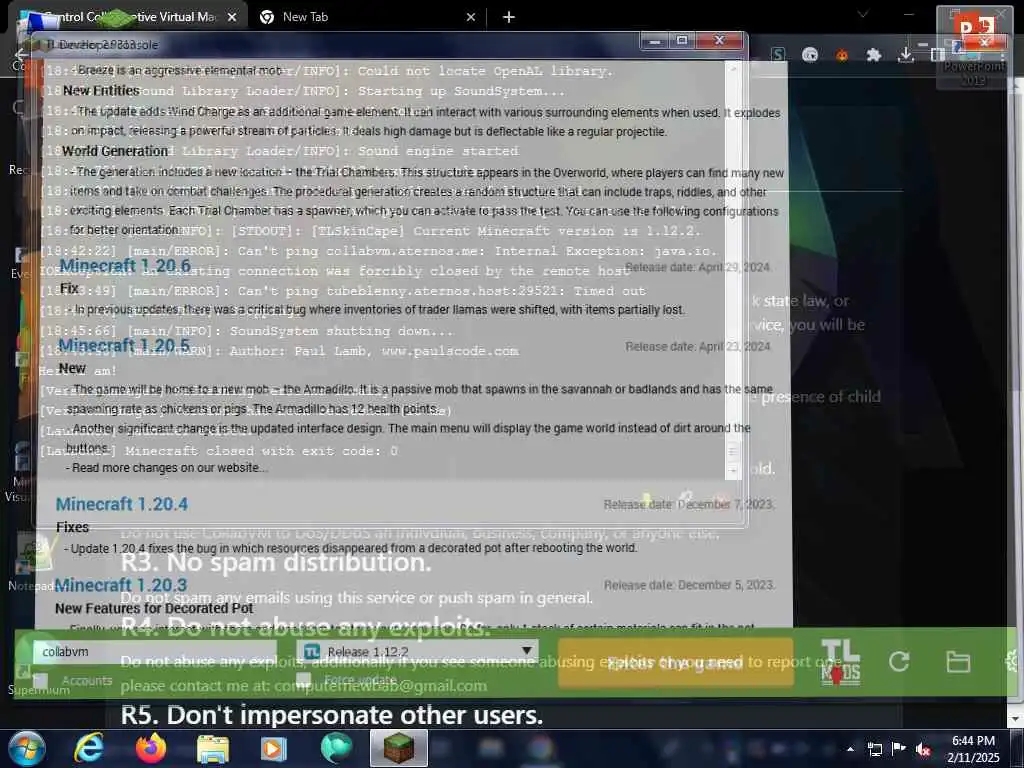Select the Minecraft grass block taskbar icon
Viewport: 1024px width, 768px height.
(x=399, y=748)
